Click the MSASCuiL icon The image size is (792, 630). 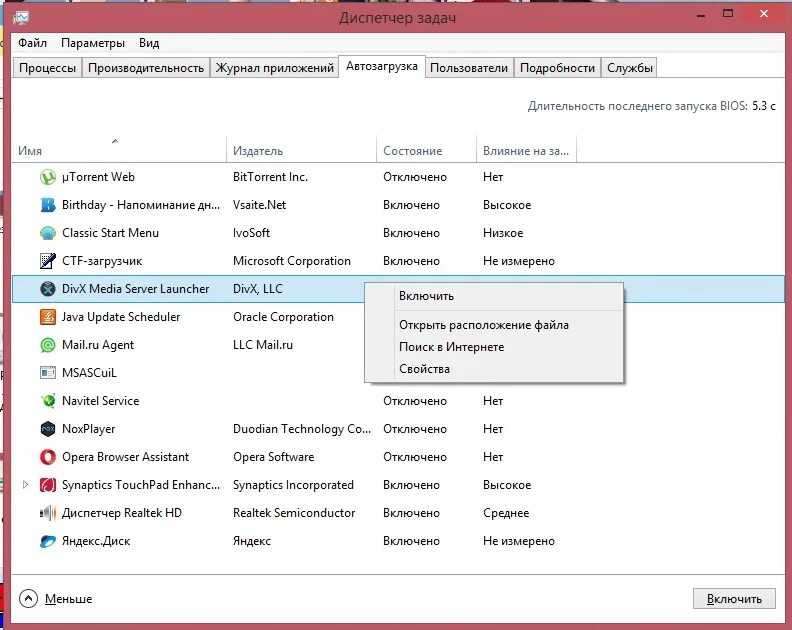click(x=47, y=373)
